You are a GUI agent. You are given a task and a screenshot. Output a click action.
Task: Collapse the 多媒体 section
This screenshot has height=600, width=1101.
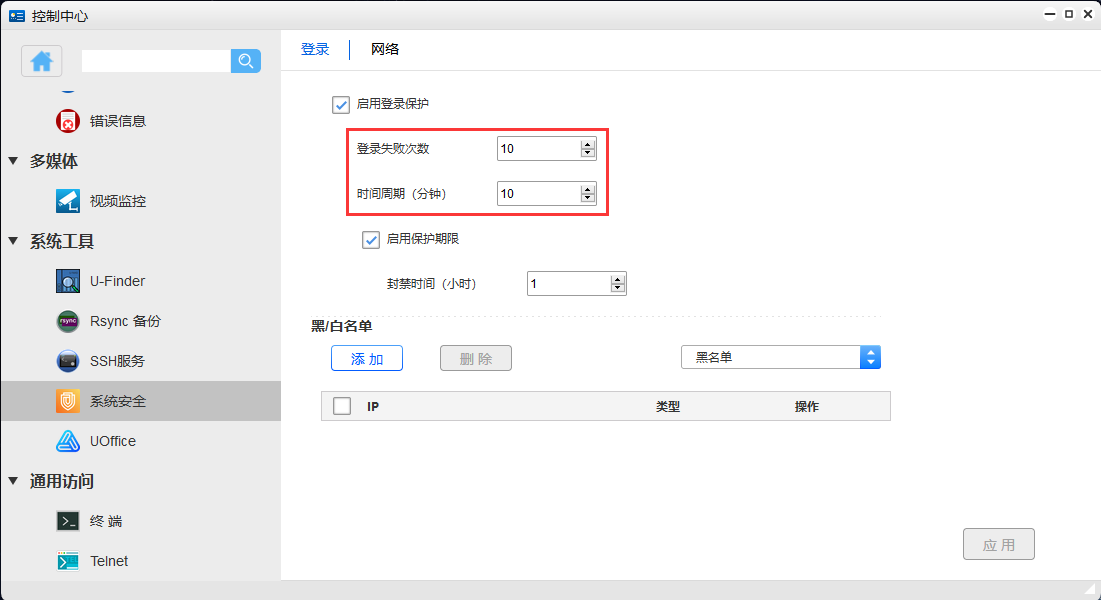tap(13, 161)
